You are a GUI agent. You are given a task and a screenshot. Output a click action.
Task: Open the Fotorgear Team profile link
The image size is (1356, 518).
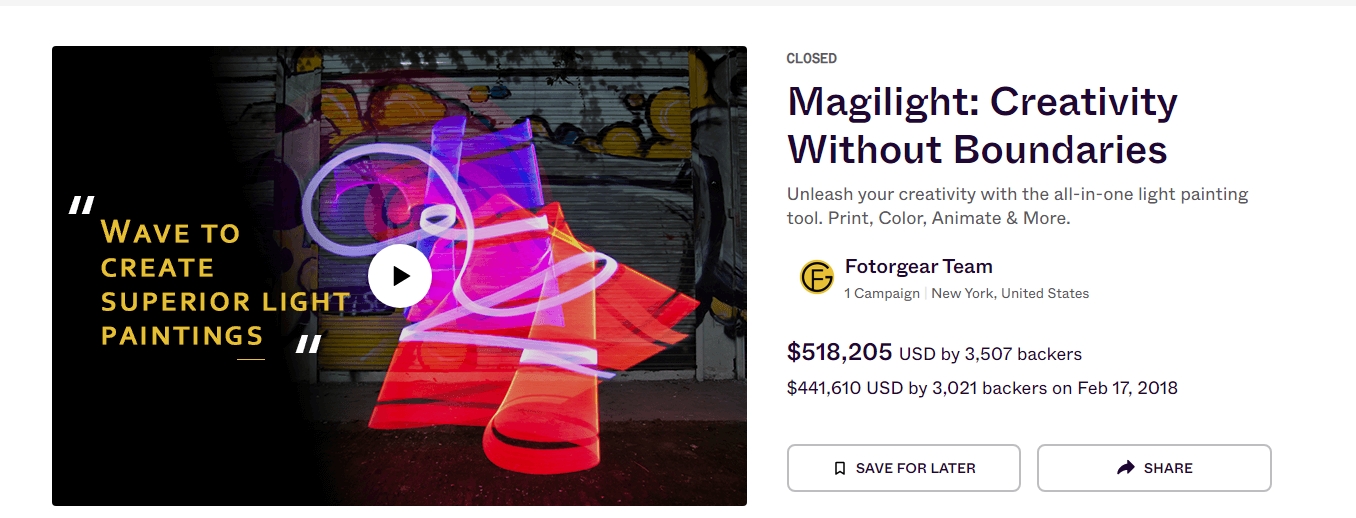pos(918,266)
